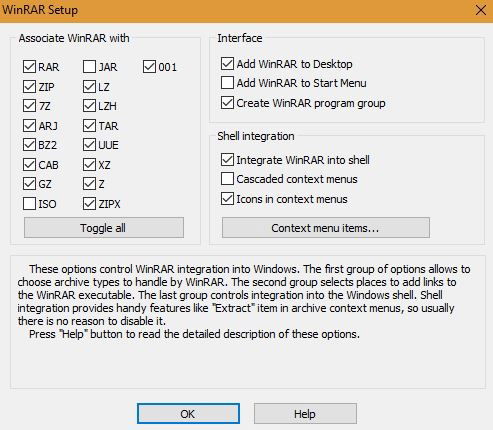Toggle the 7Z association checkbox
493x430 pixels.
29,106
